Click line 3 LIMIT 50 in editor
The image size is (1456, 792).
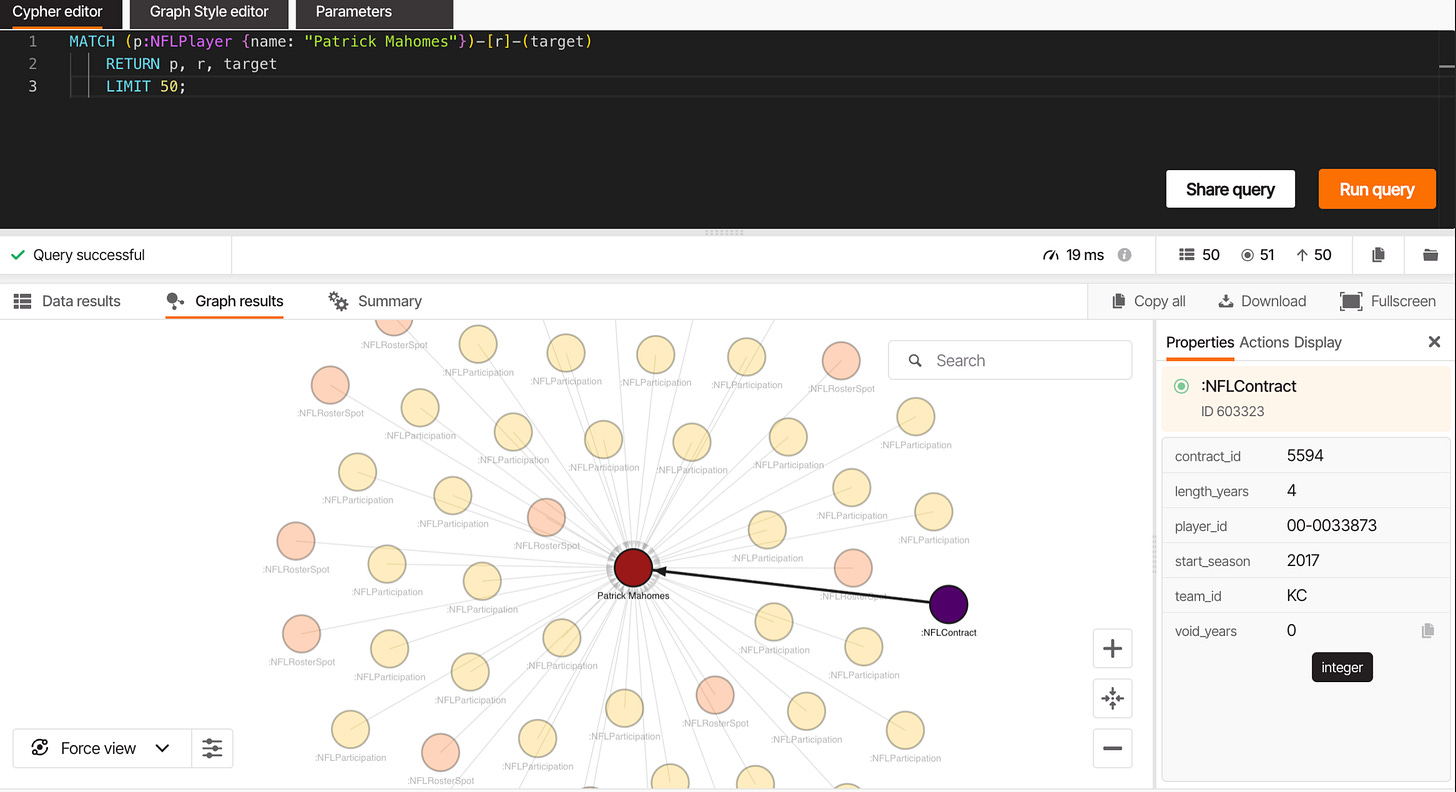point(146,86)
